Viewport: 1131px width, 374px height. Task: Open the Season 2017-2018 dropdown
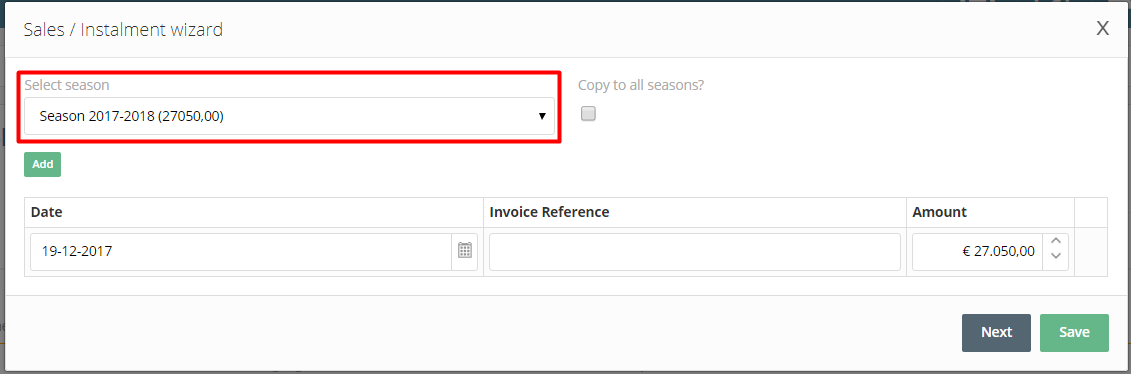coord(289,116)
